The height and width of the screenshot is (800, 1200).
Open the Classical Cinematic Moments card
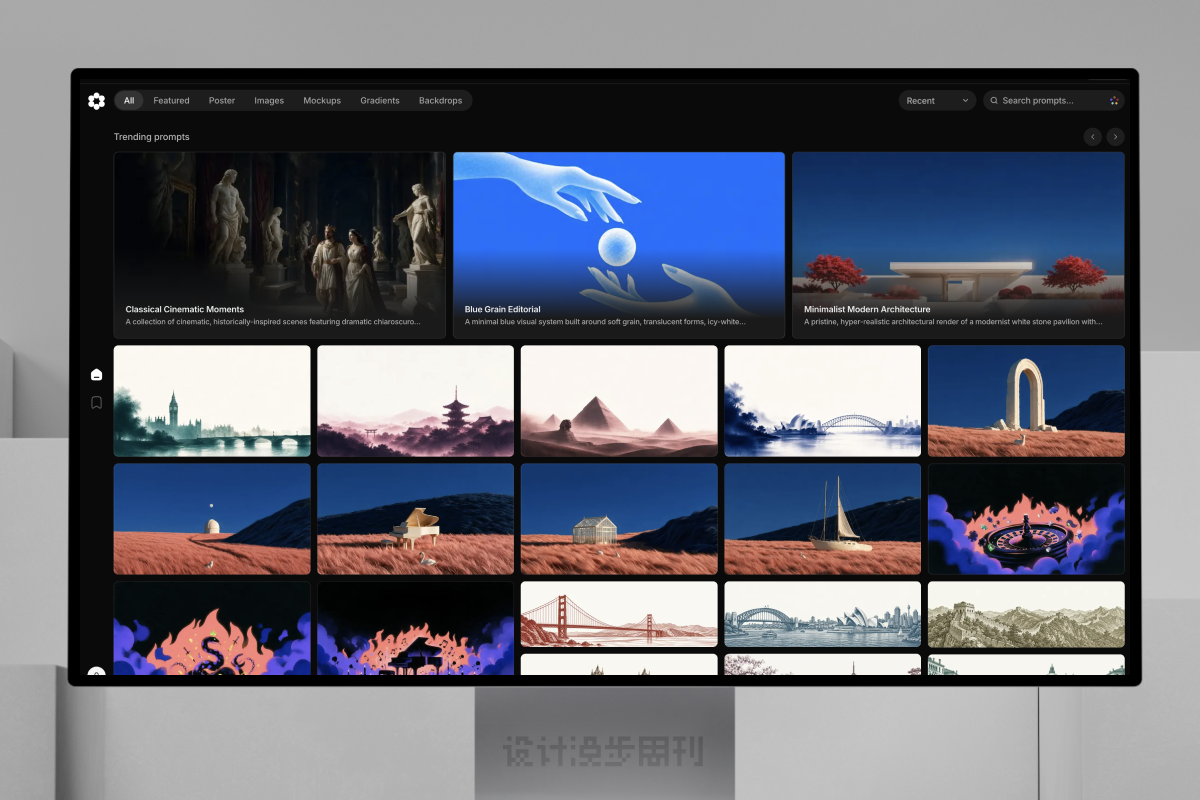point(279,245)
